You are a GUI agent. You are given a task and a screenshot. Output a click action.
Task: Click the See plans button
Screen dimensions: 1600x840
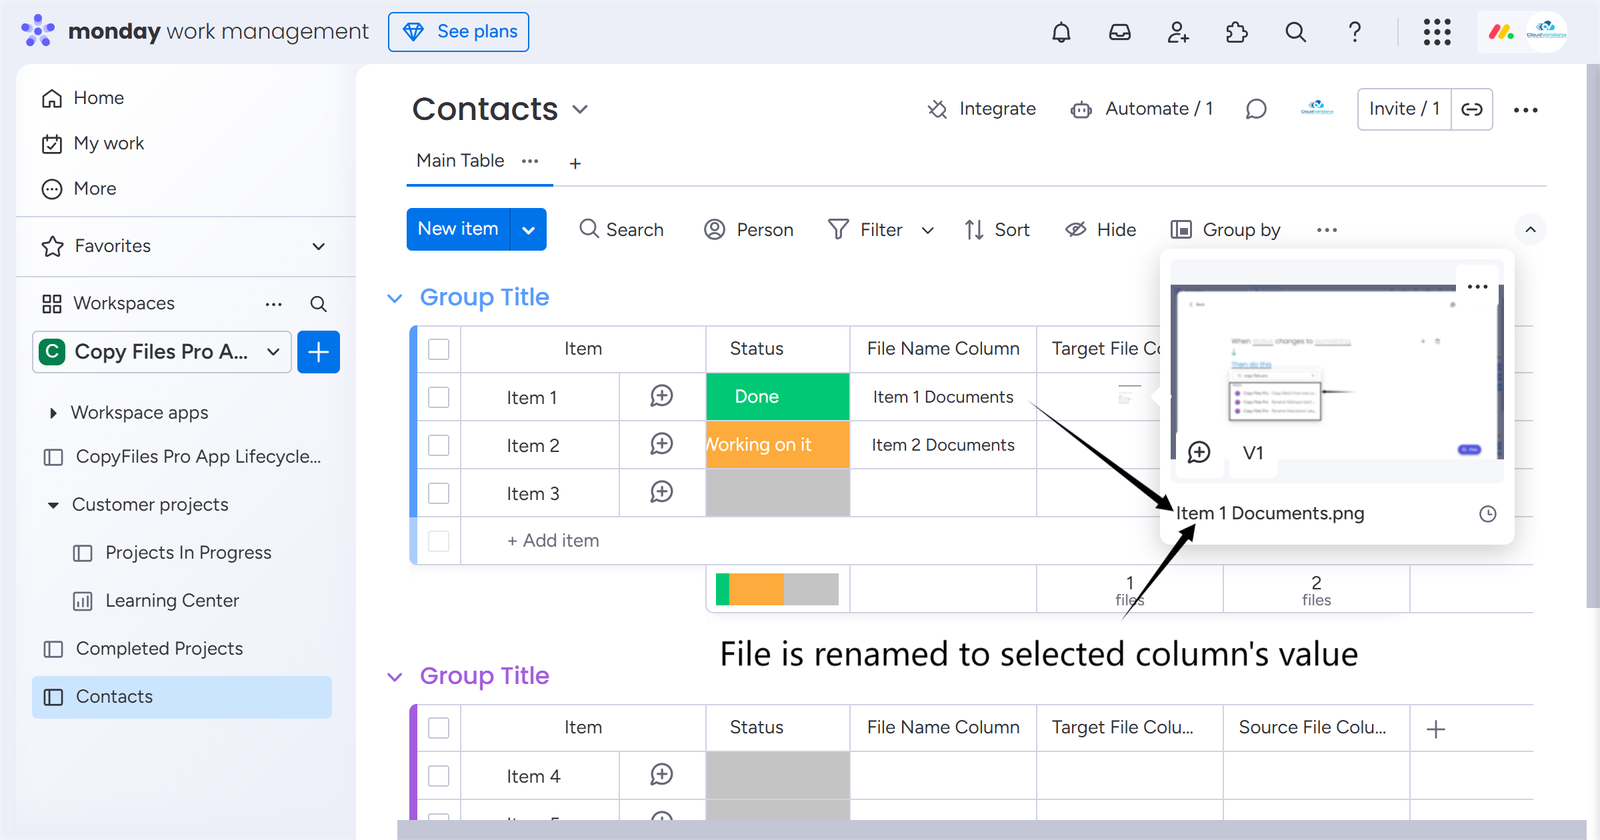(x=458, y=32)
